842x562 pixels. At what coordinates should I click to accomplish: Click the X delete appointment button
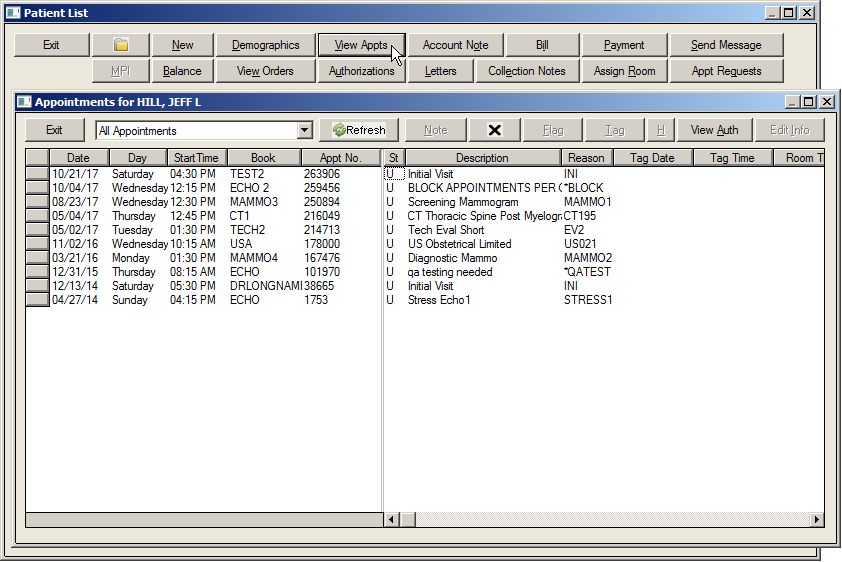pos(494,130)
